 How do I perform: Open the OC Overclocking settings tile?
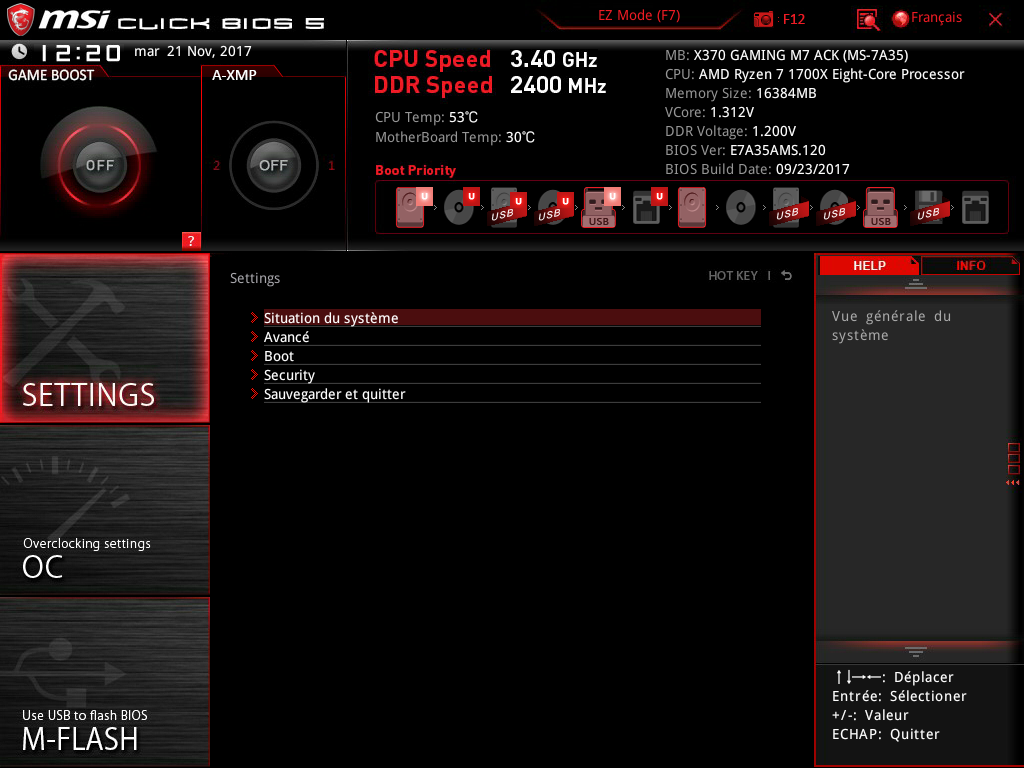[x=104, y=510]
